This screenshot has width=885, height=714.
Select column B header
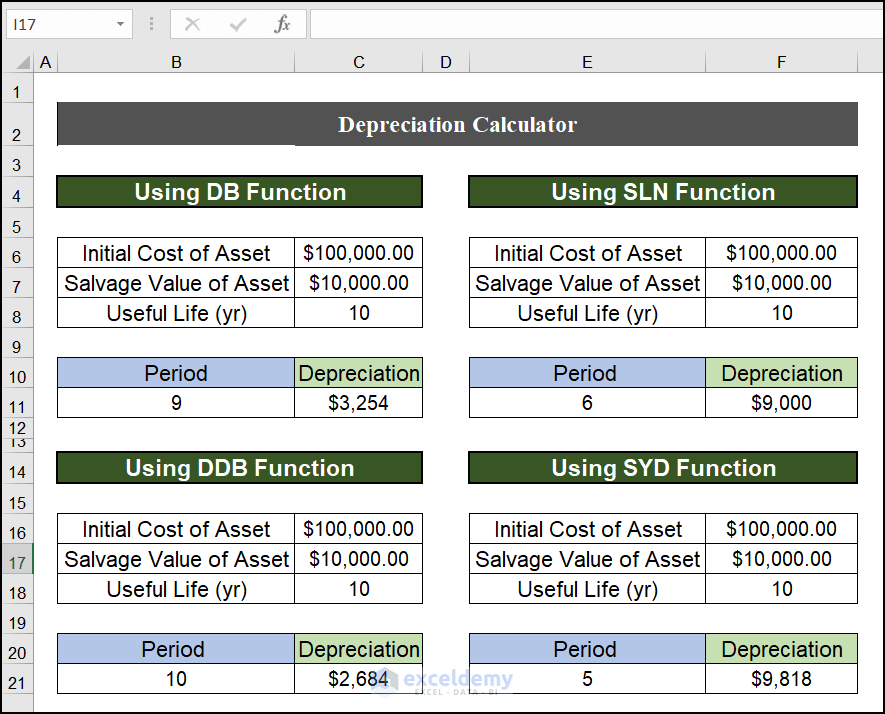coord(176,62)
